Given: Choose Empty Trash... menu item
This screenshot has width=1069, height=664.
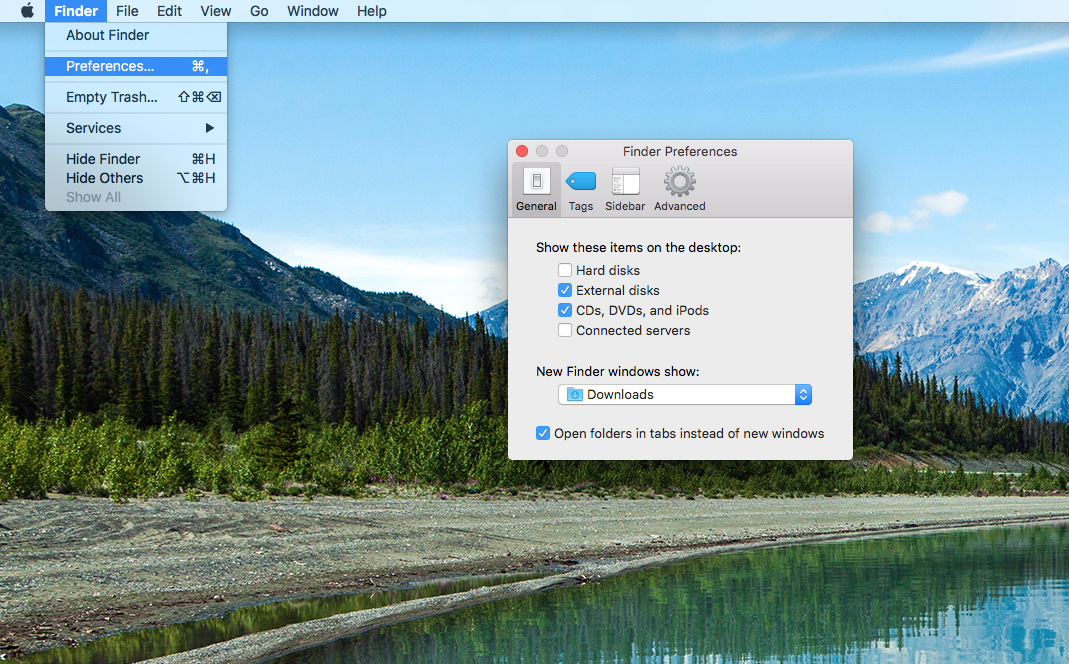Looking at the screenshot, I should pyautogui.click(x=136, y=97).
